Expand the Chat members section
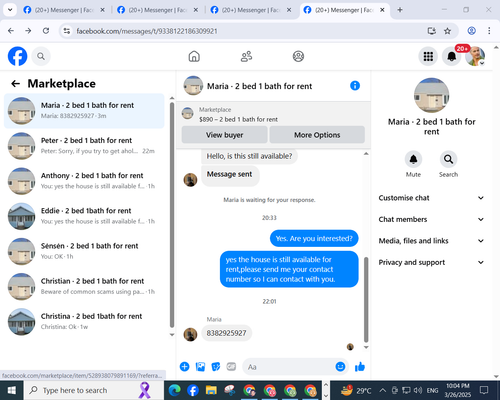Viewport: 500px width, 400px height. click(431, 219)
